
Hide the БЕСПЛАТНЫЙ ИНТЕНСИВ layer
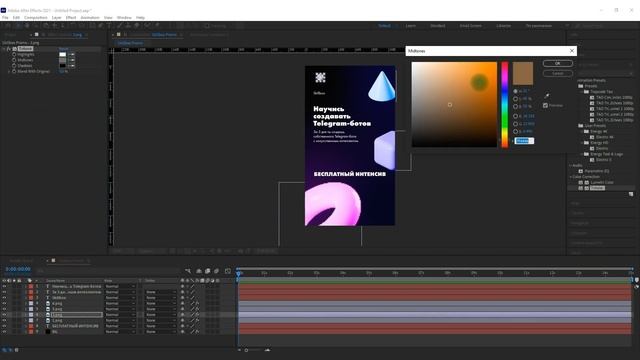click(x=4, y=326)
